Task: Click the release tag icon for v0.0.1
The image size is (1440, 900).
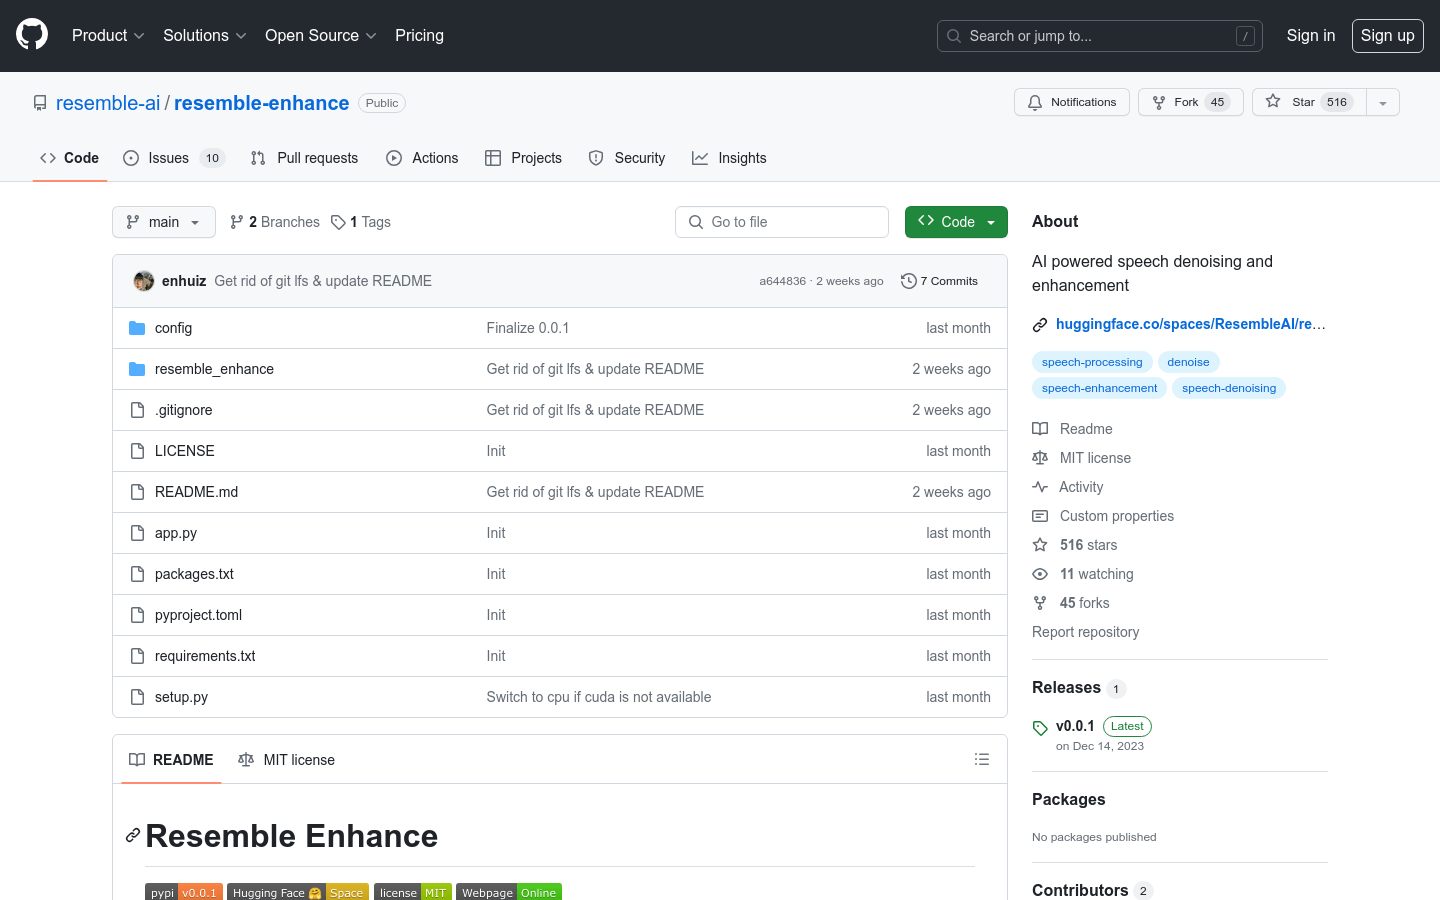Action: point(1040,728)
